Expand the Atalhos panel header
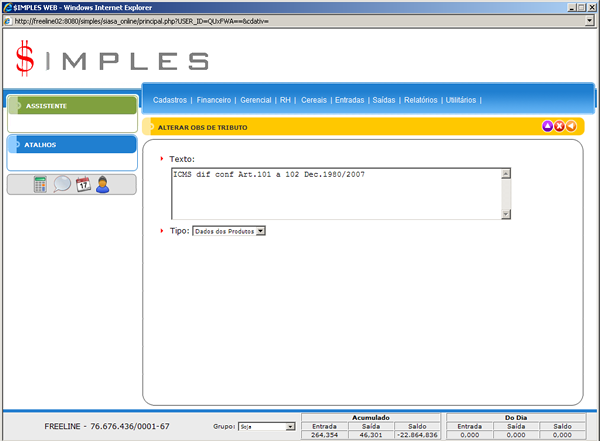The width and height of the screenshot is (600, 441). point(72,145)
